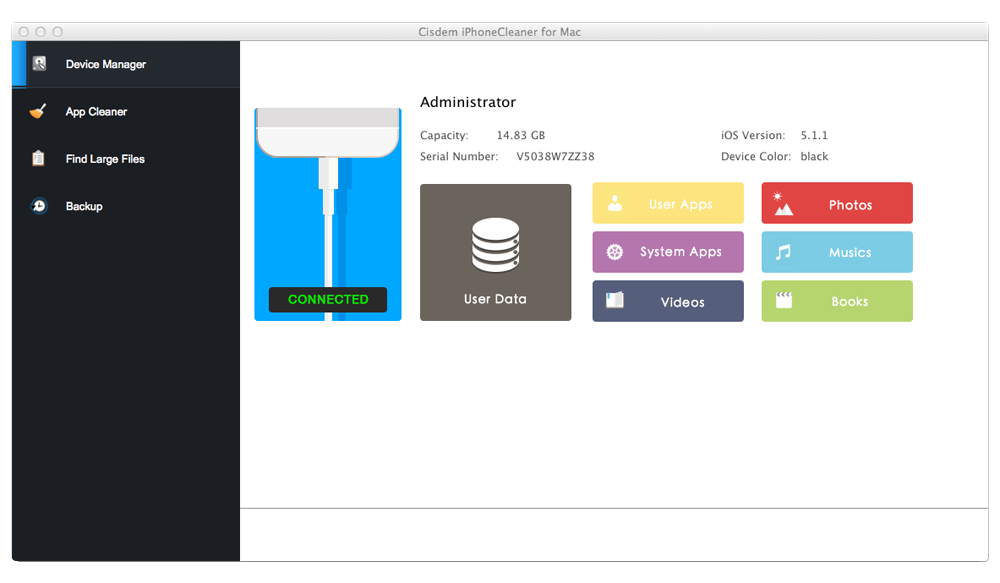Viewport: 1000px width, 583px height.
Task: Open User Apps via its person icon
Action: click(x=615, y=203)
